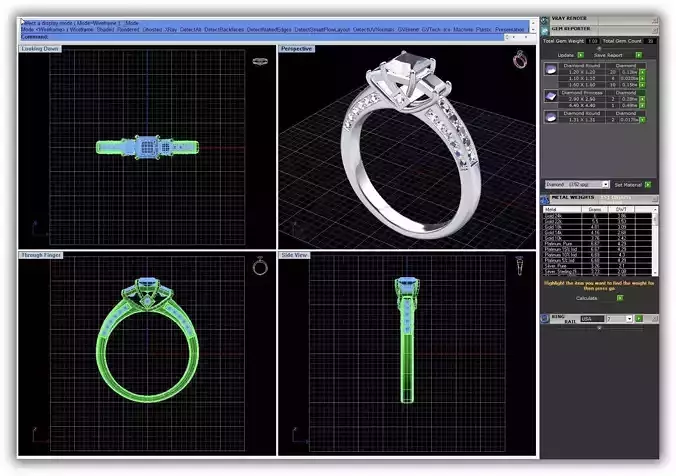Click ring icon in Side View viewport corner
The width and height of the screenshot is (676, 476).
tap(520, 265)
